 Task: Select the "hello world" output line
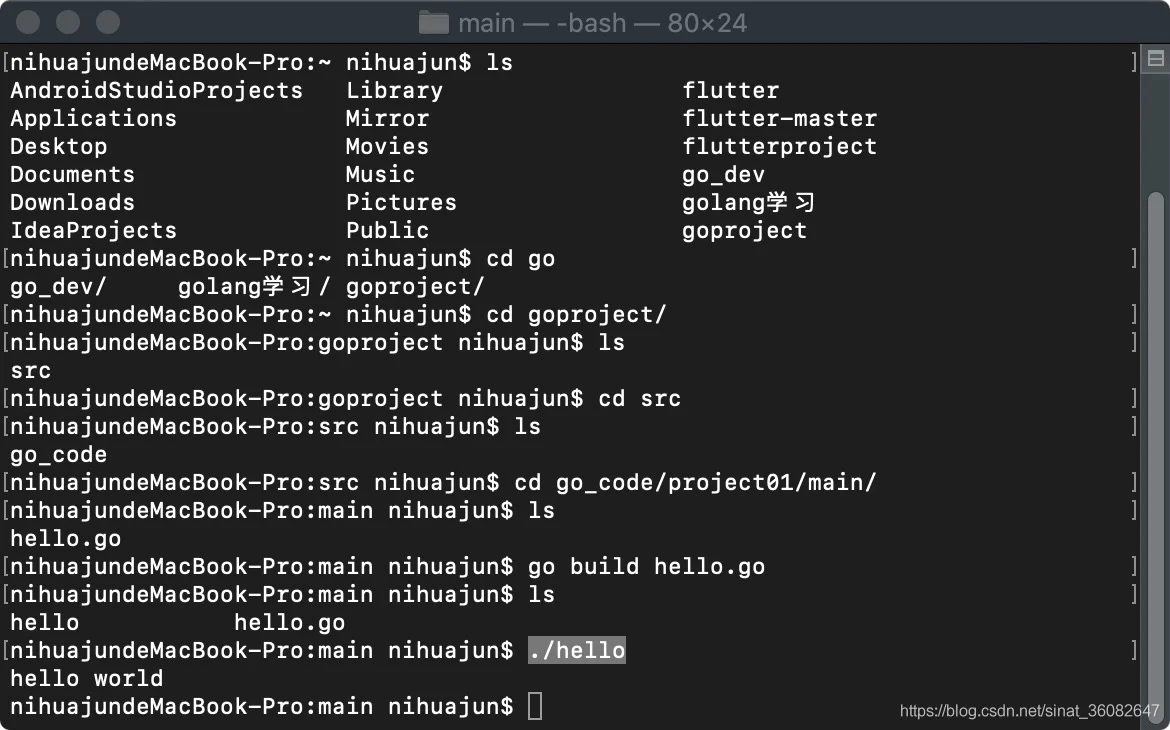(86, 679)
